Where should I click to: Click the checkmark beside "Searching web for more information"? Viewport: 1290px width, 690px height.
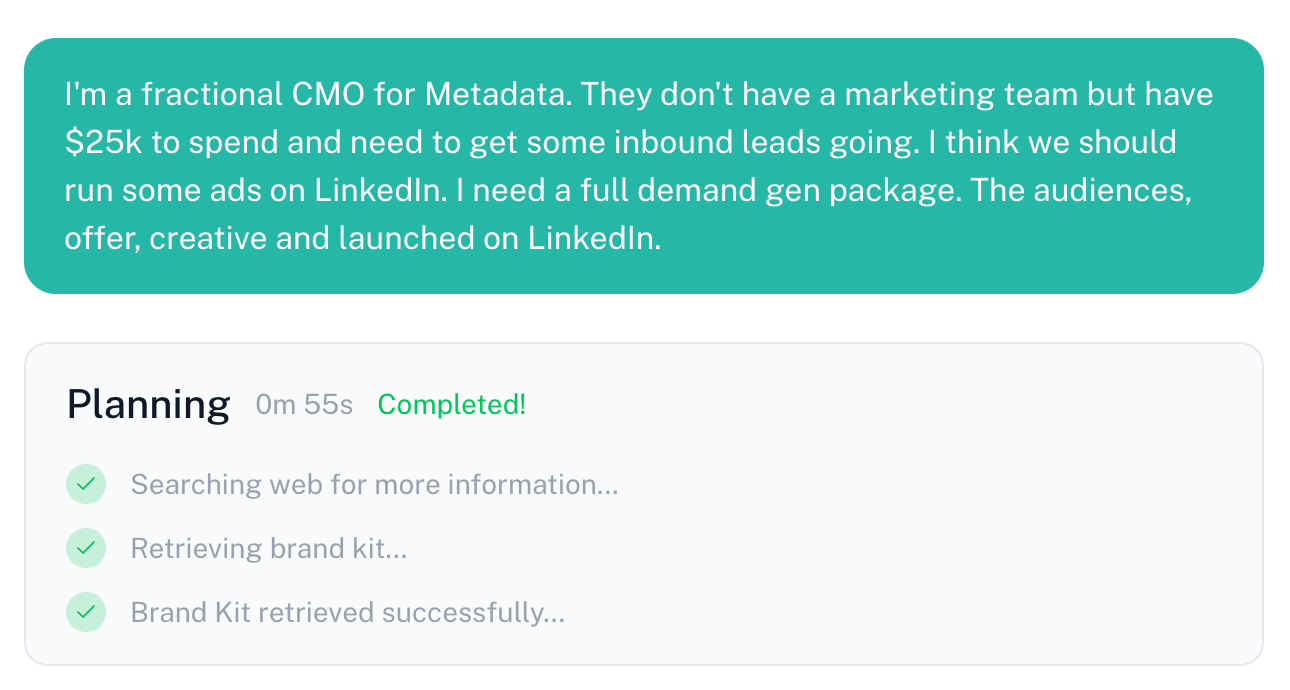pos(86,484)
